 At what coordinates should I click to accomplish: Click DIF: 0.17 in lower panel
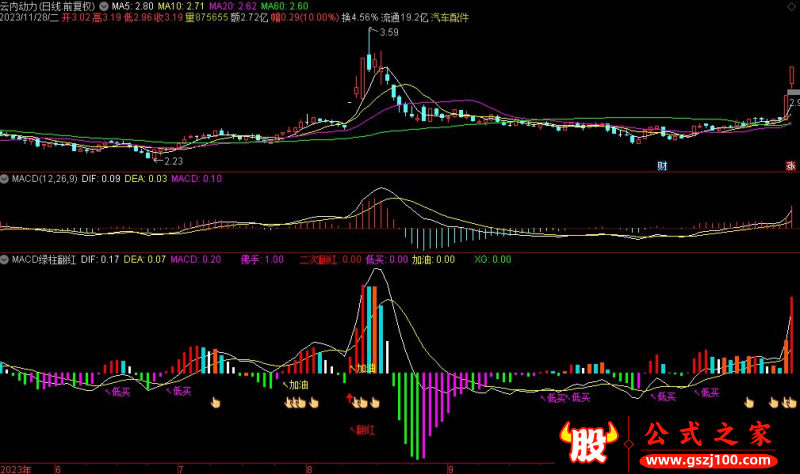pyautogui.click(x=100, y=259)
